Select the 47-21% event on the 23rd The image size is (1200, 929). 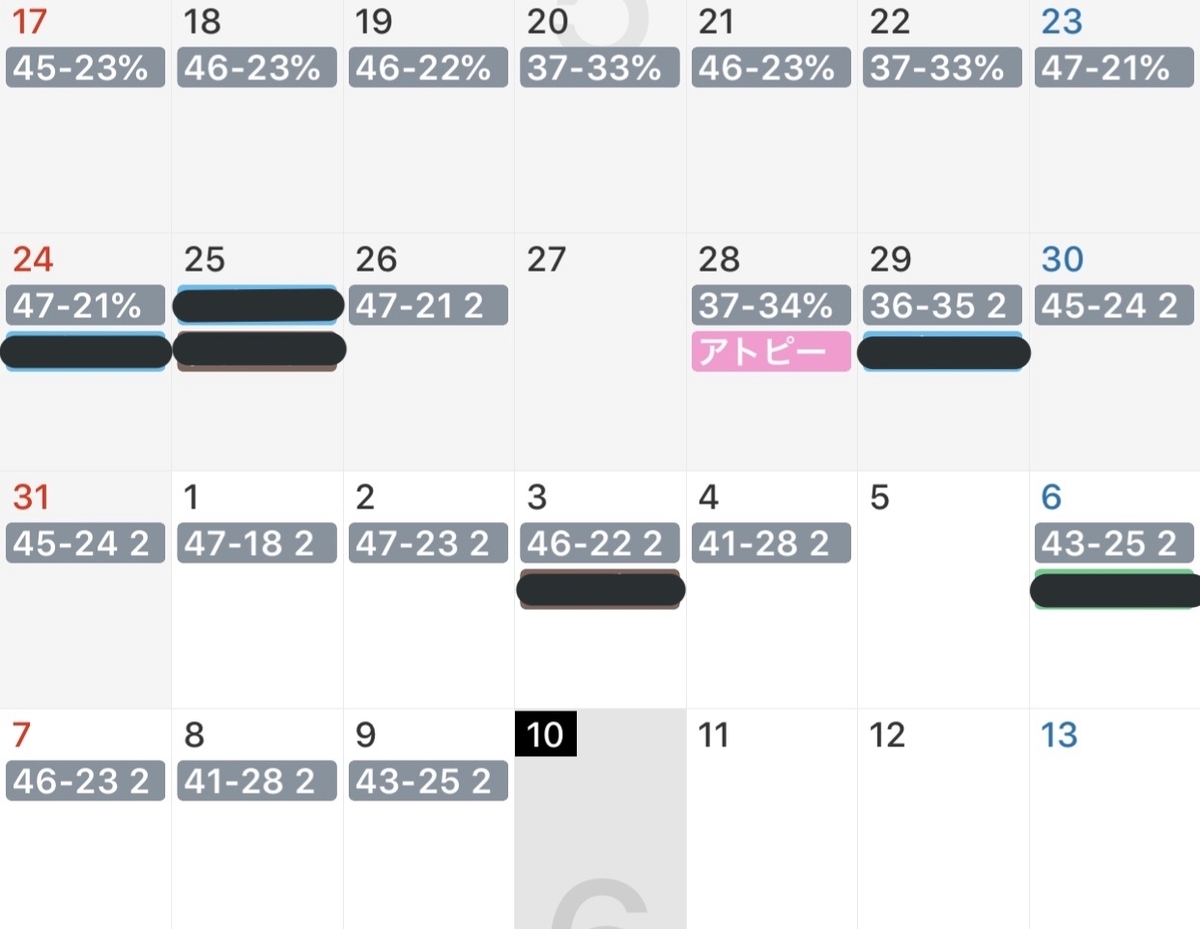tap(1114, 68)
